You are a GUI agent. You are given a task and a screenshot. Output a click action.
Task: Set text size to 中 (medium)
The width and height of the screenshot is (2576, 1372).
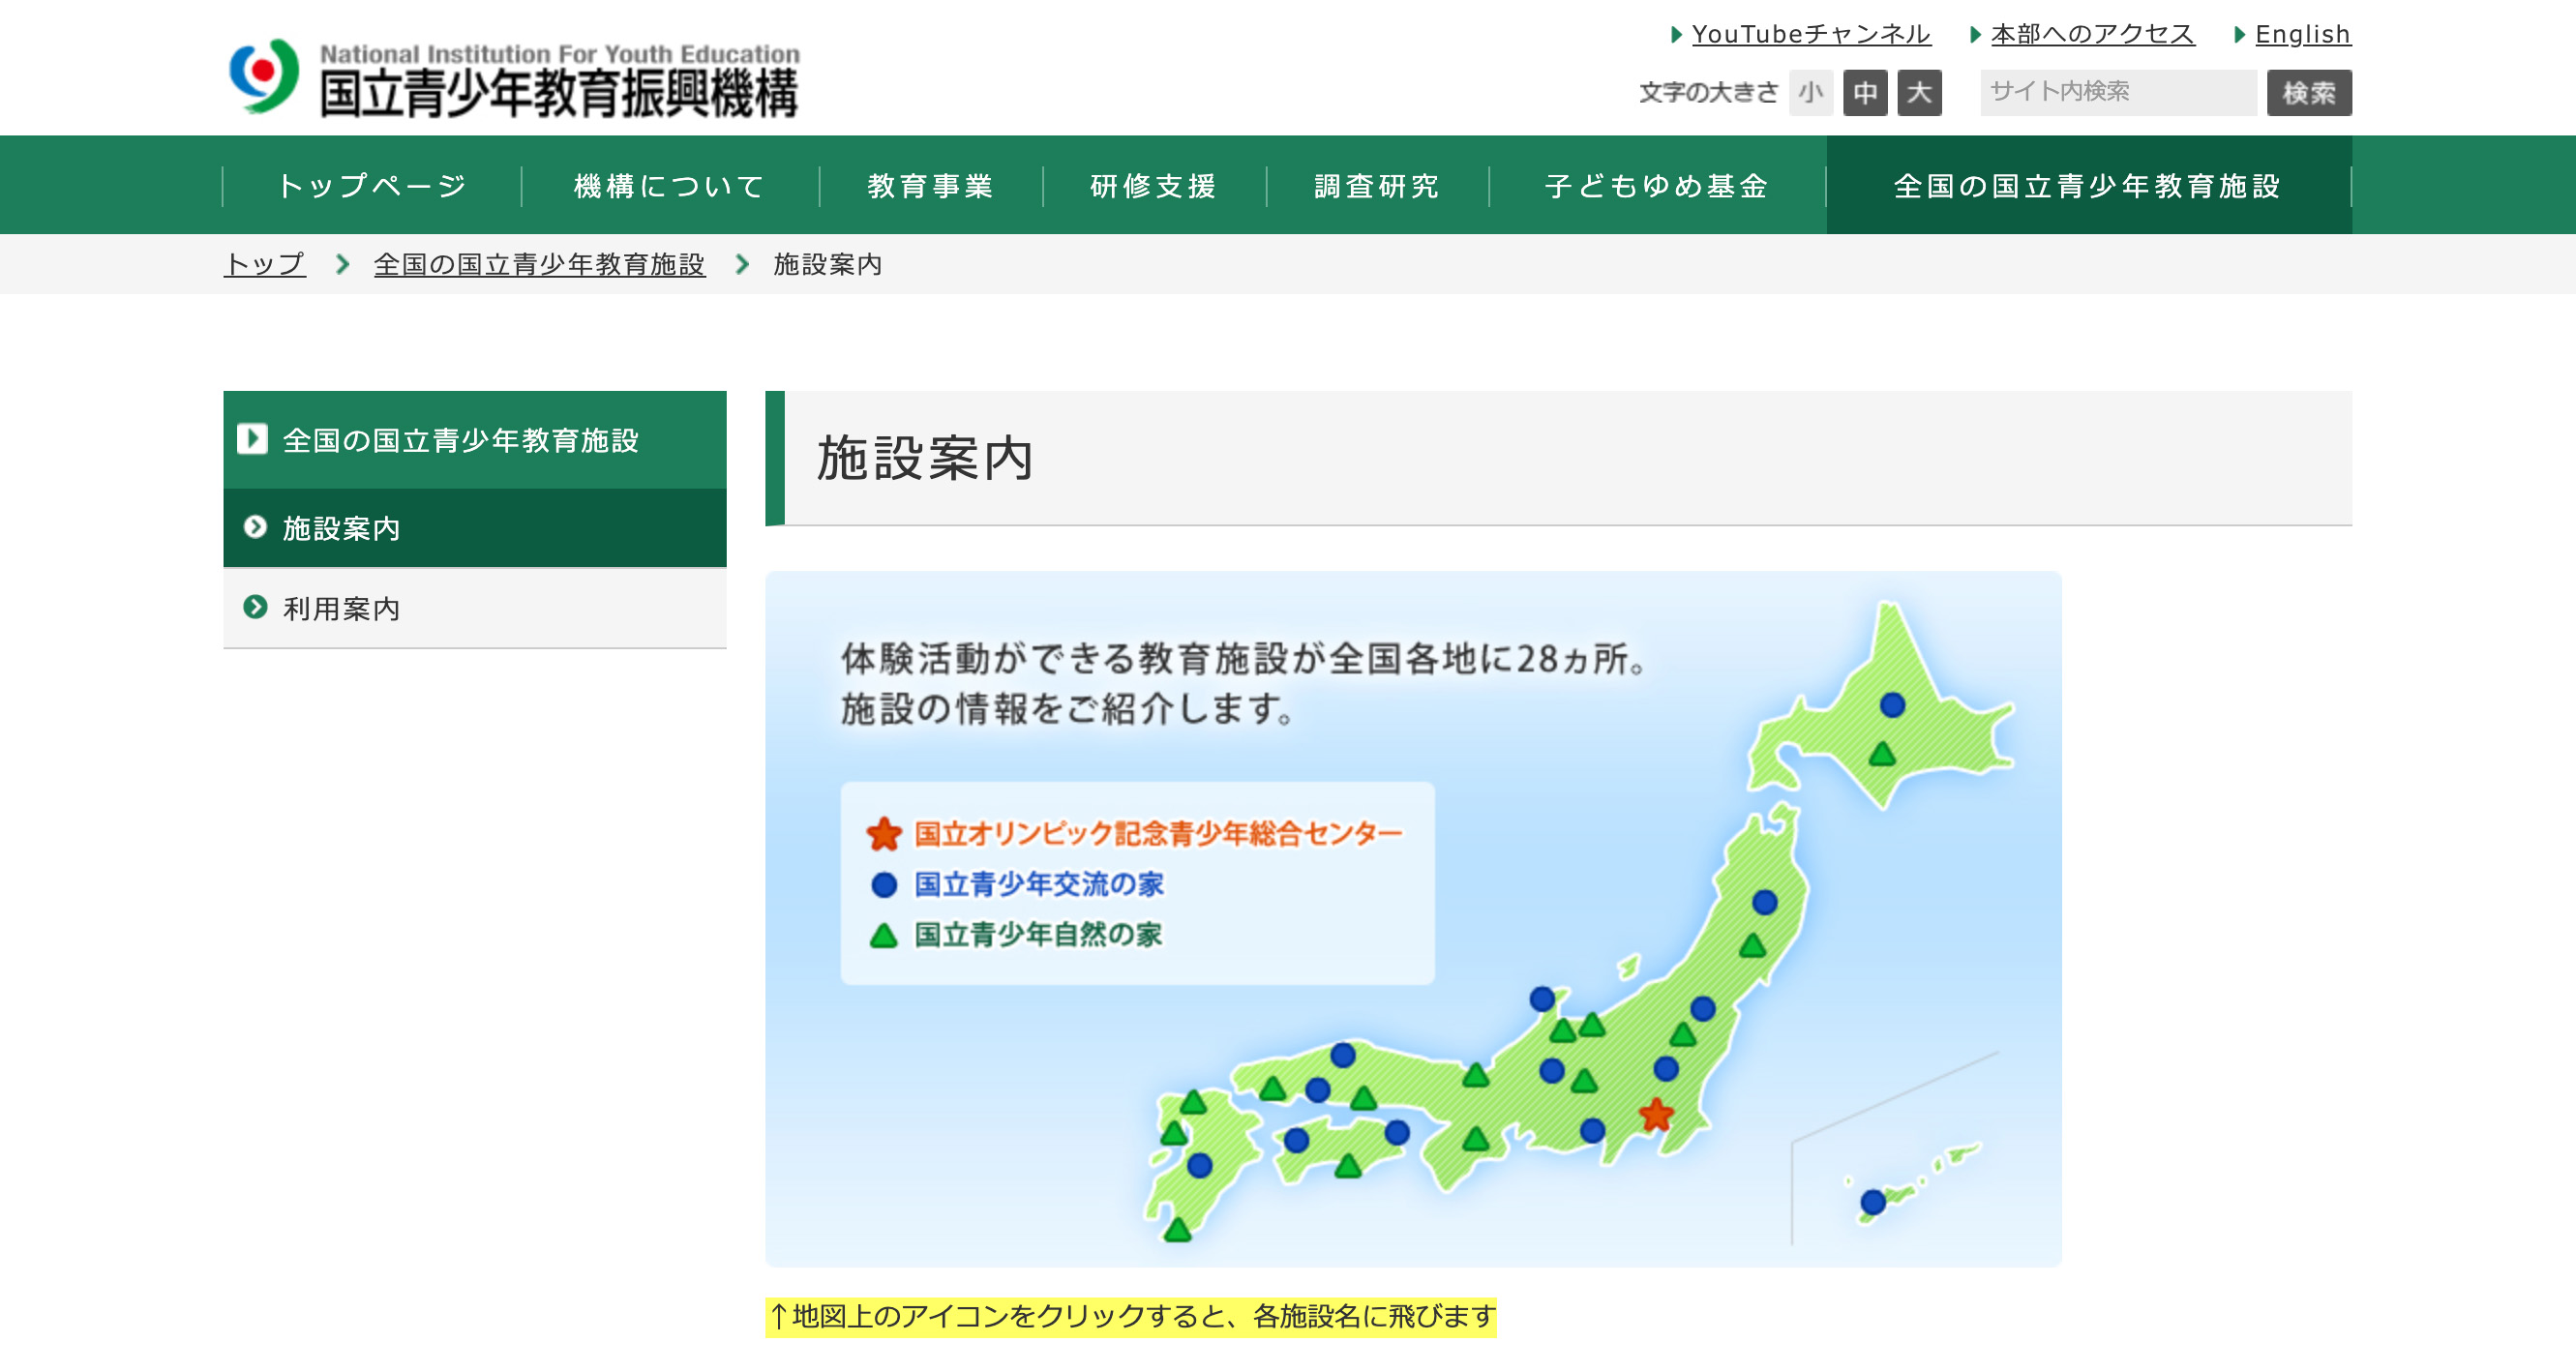[1865, 93]
